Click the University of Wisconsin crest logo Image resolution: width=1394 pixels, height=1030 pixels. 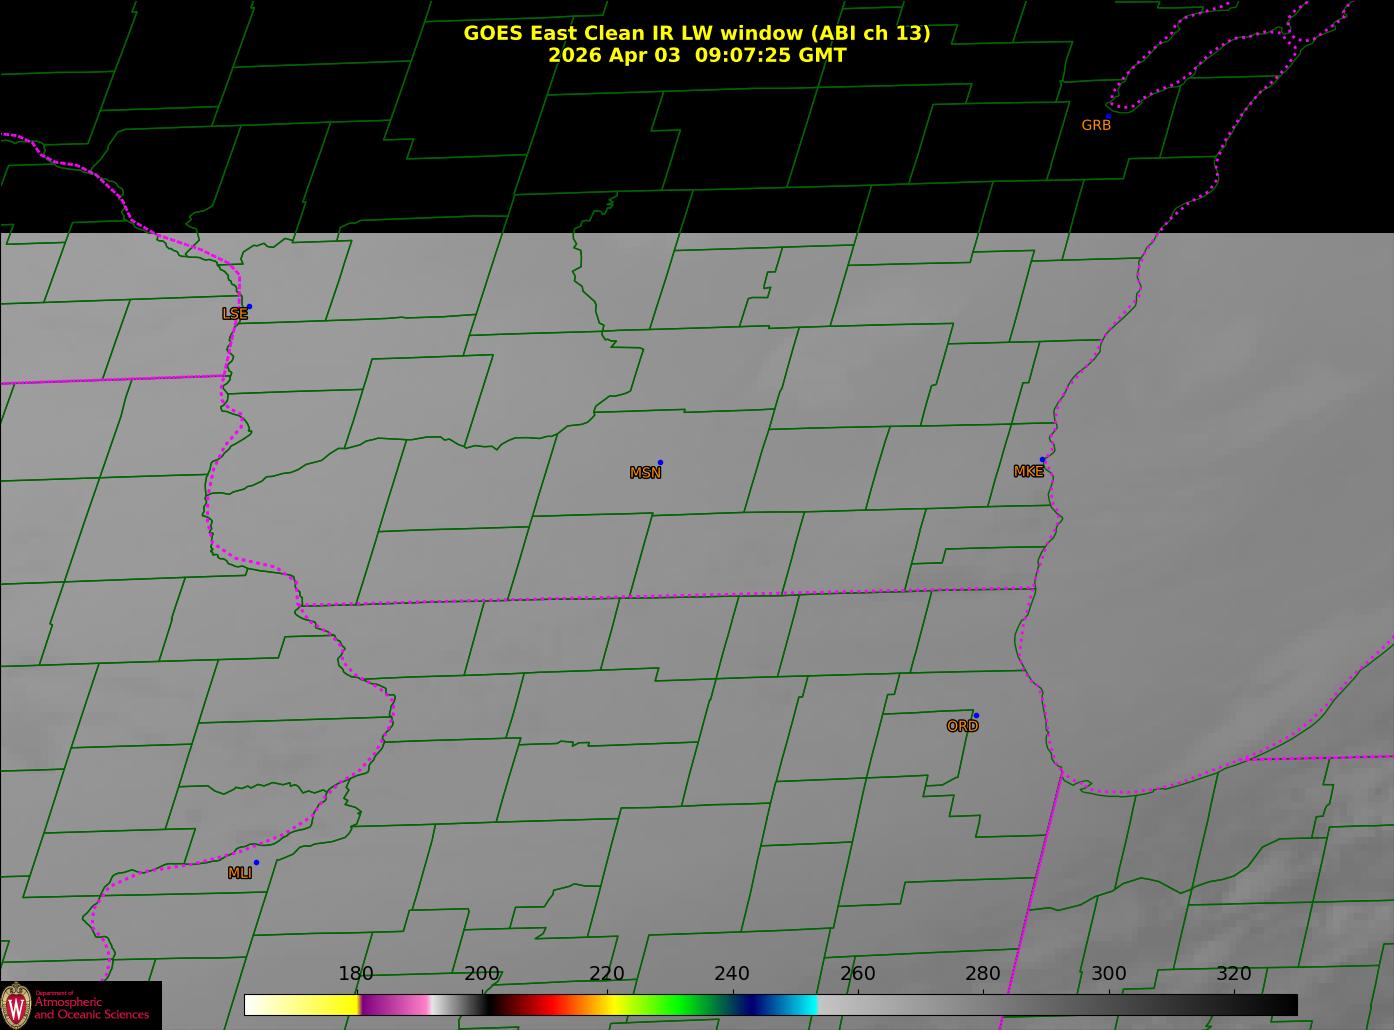pos(16,1005)
